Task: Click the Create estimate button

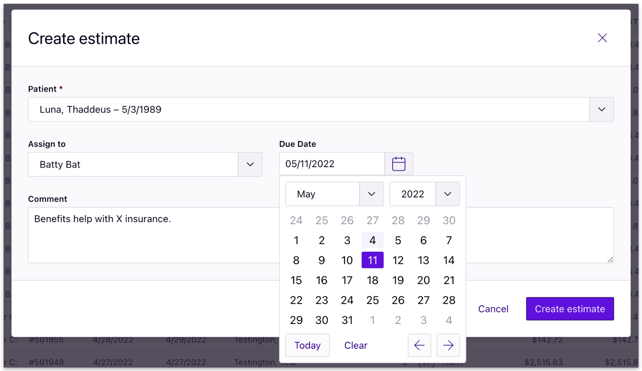Action: click(x=570, y=309)
